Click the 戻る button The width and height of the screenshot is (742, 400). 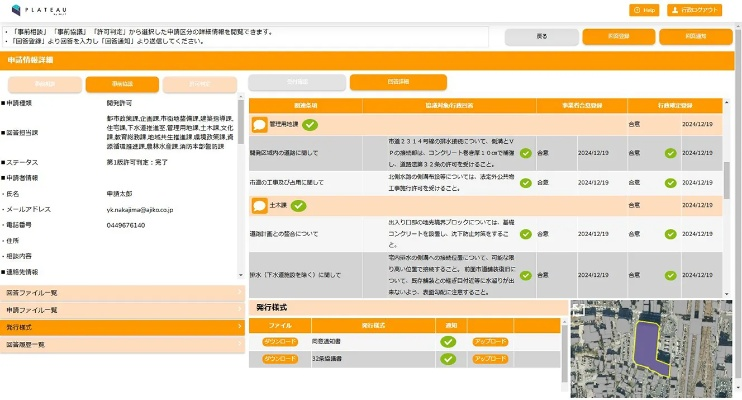pos(541,38)
